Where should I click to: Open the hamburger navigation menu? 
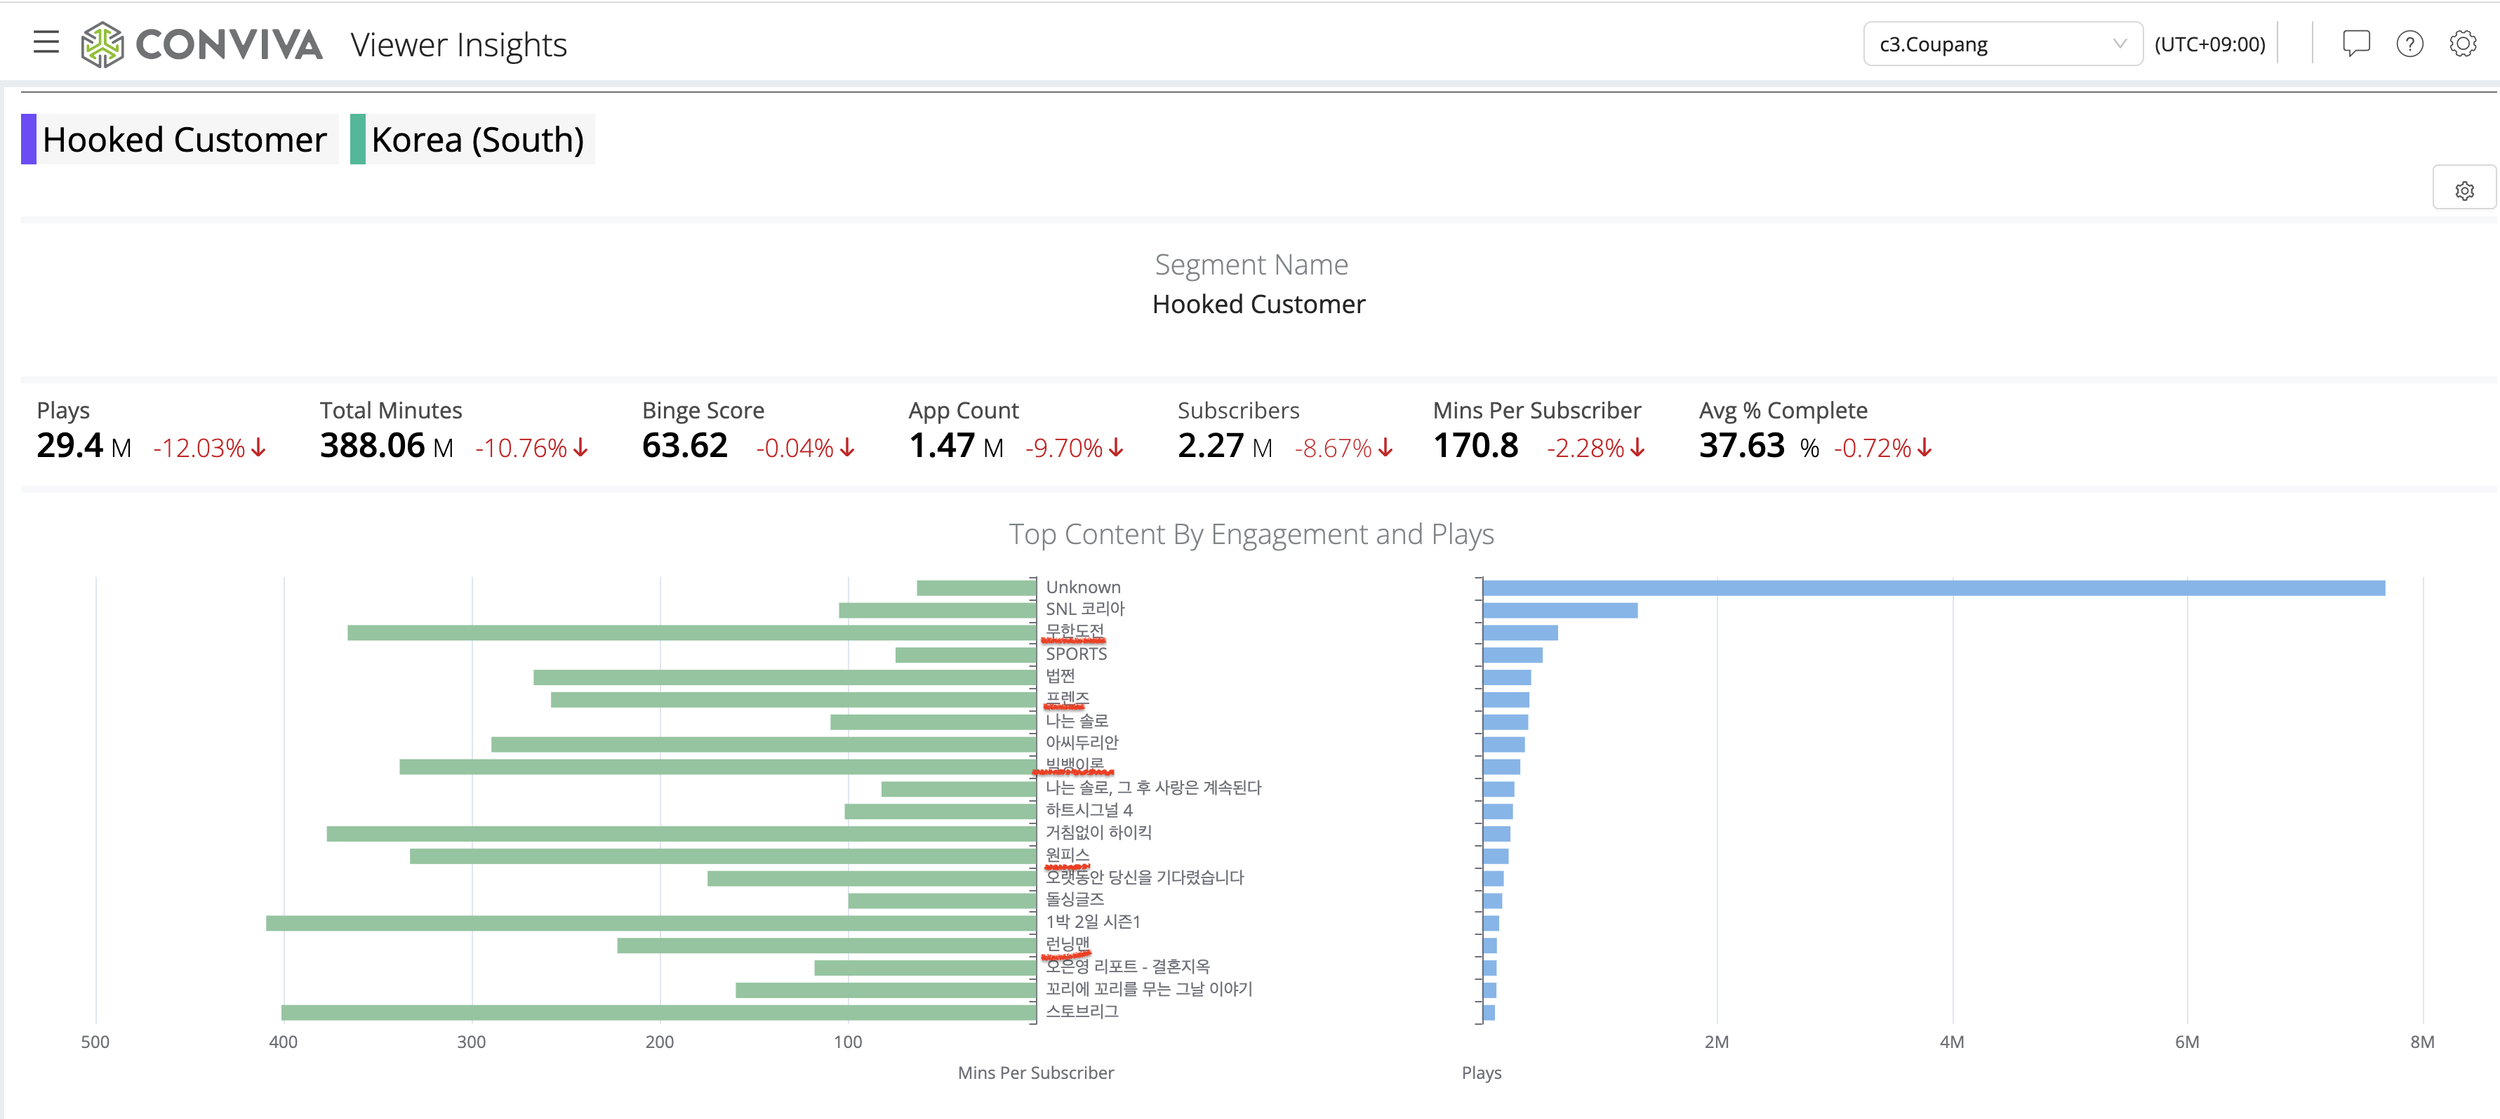[46, 43]
